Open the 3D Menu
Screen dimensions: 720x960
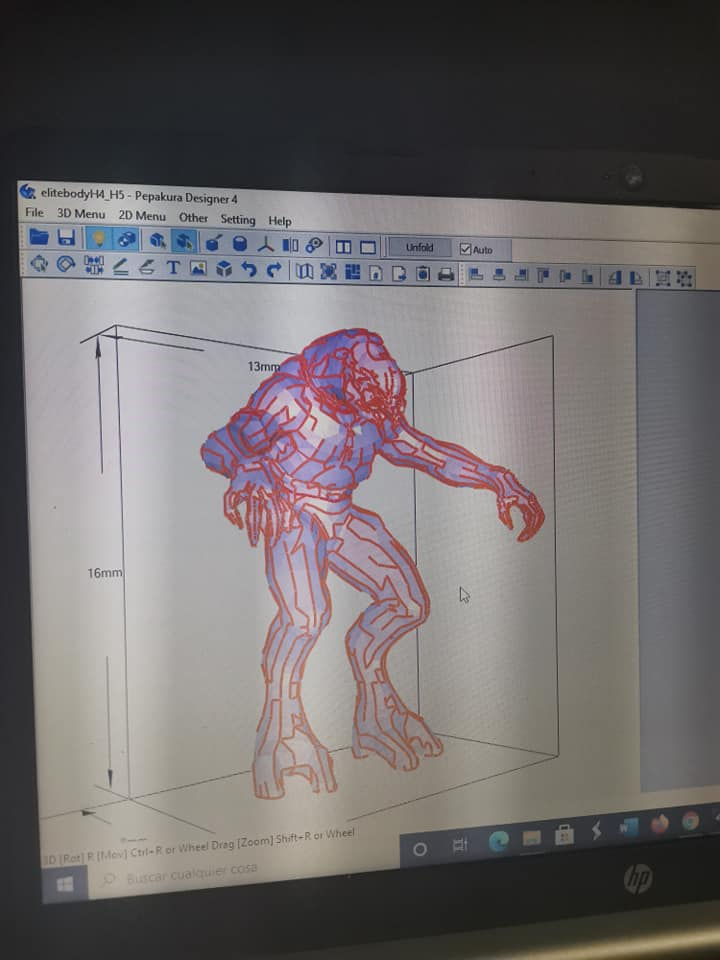tap(81, 214)
